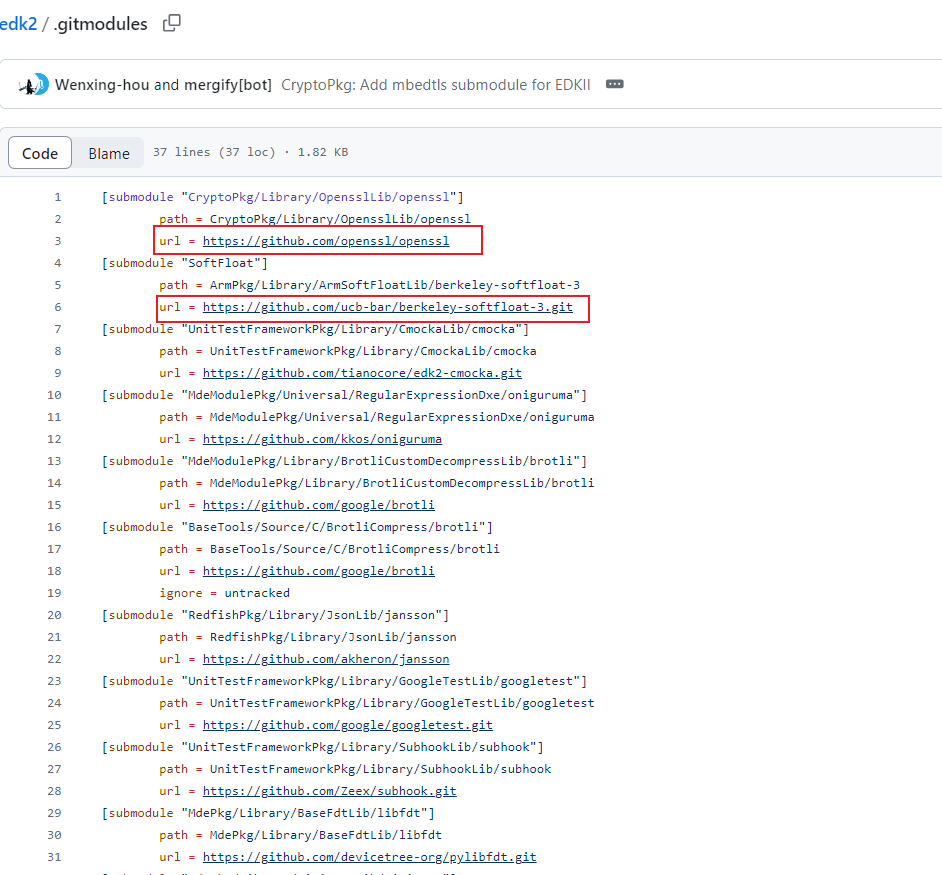Click line number 1 in the gutter

tap(58, 197)
